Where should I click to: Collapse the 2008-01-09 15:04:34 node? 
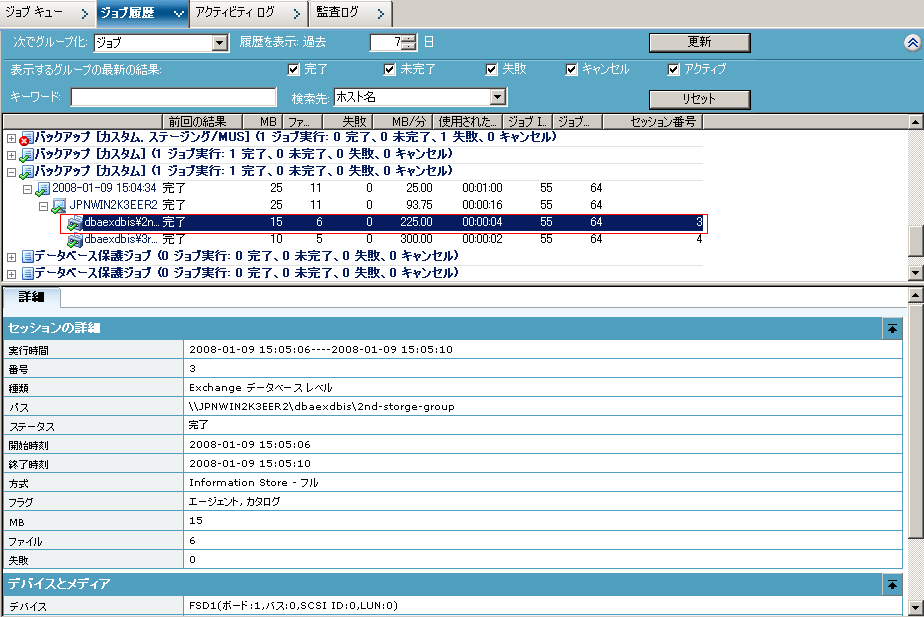27,190
